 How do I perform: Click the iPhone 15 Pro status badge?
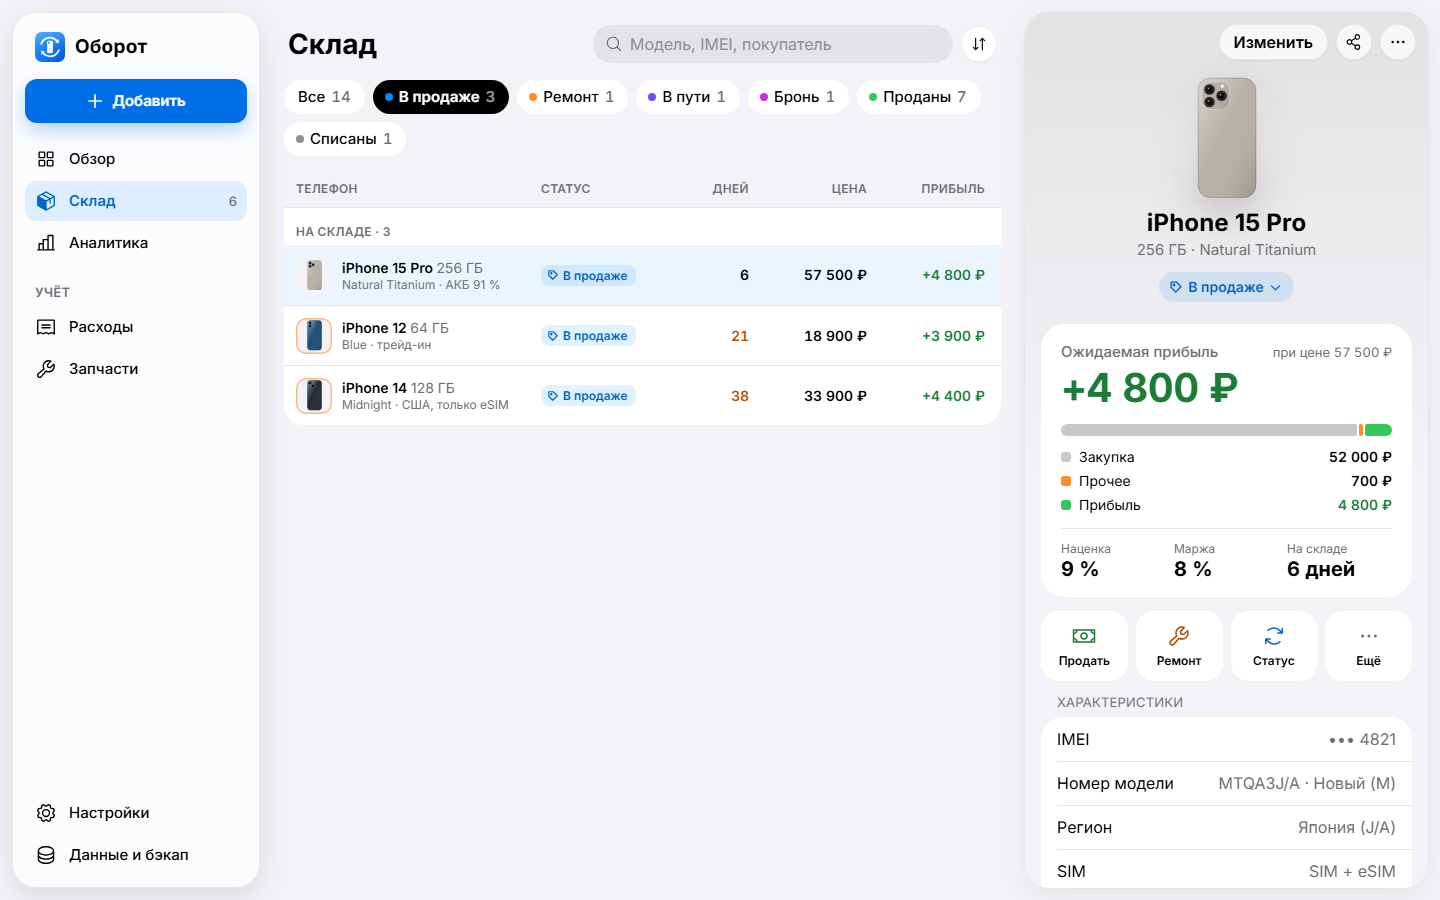click(588, 276)
